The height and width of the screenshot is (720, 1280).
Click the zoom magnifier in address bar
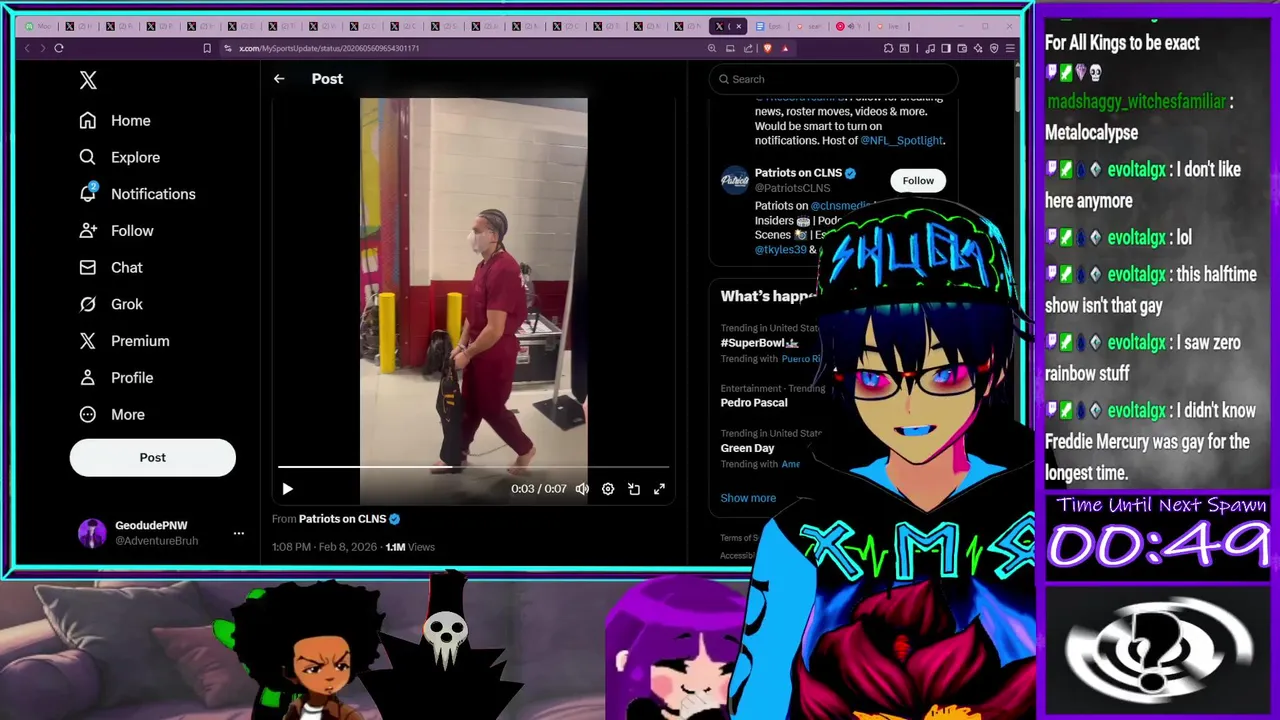coord(712,48)
